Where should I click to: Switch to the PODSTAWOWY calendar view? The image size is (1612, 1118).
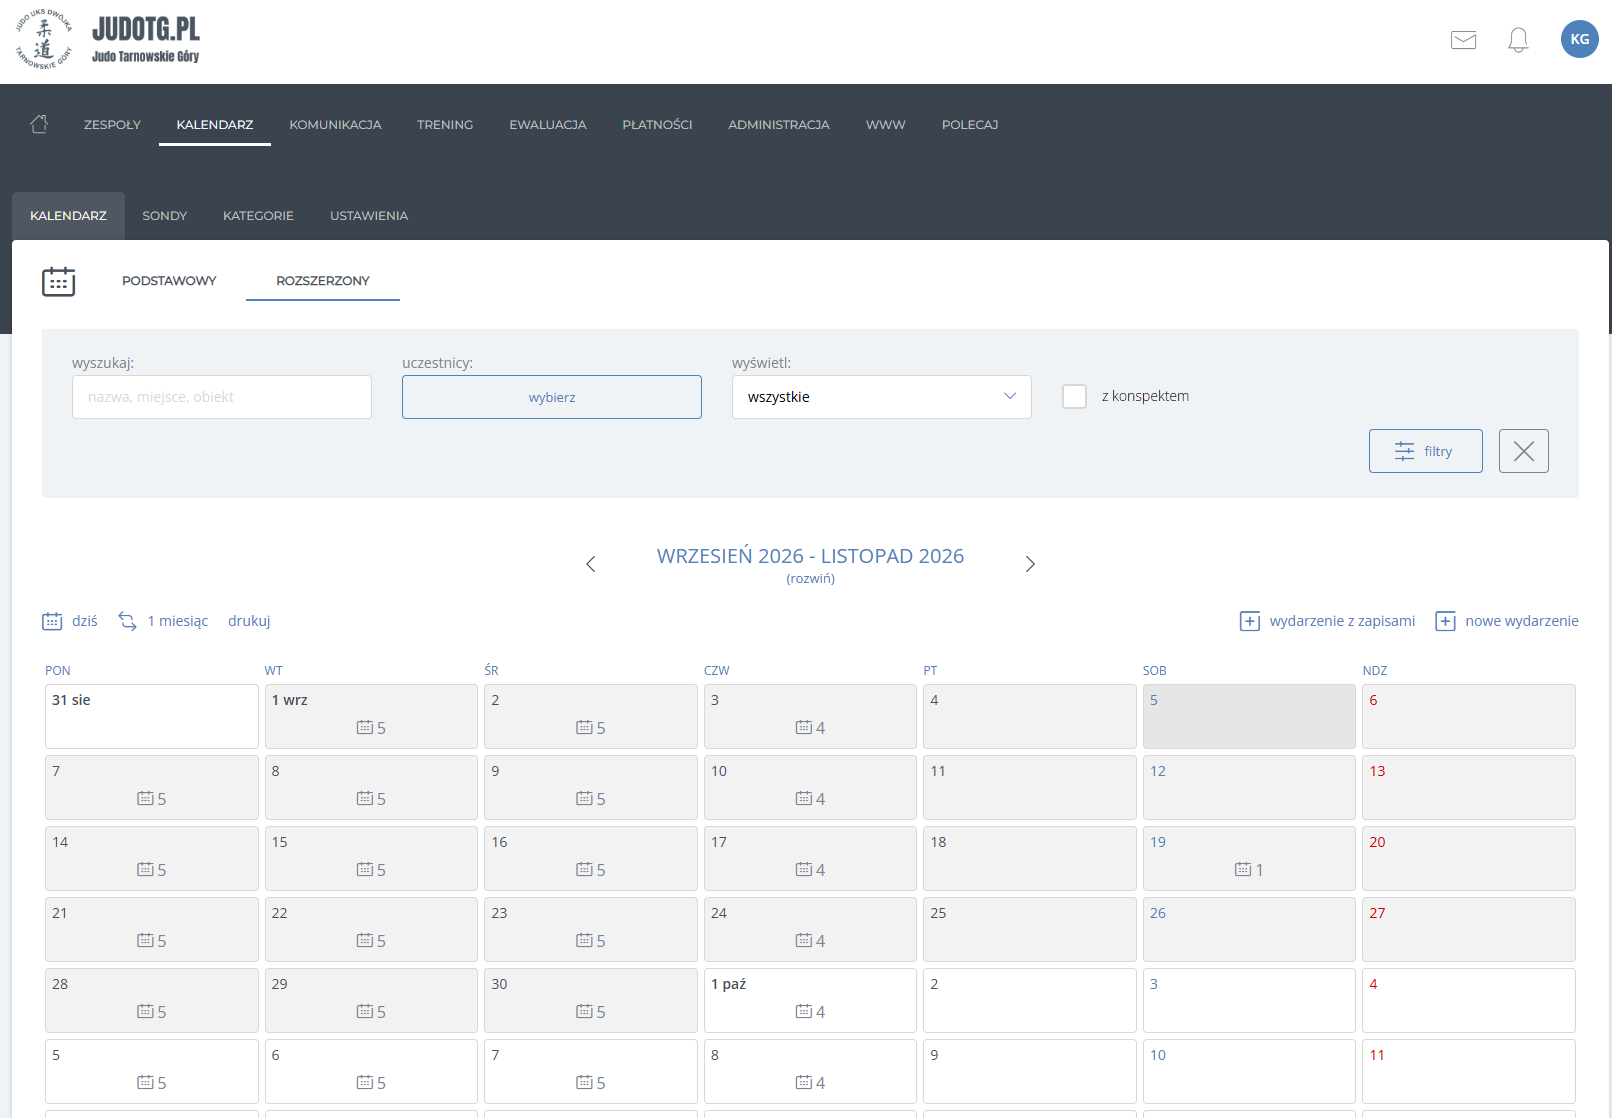[169, 281]
